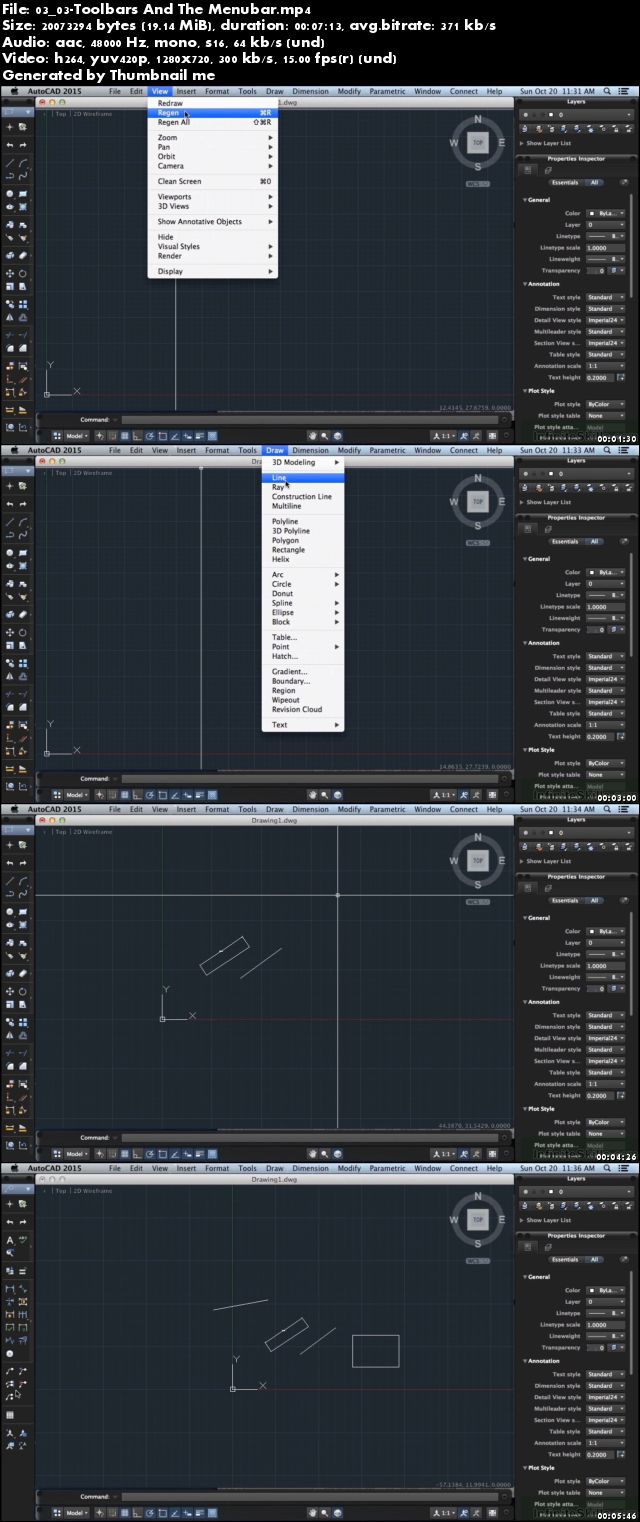
Task: Open WCS dropdown under ViewCube, 00:04:26 frame
Action: [x=478, y=901]
